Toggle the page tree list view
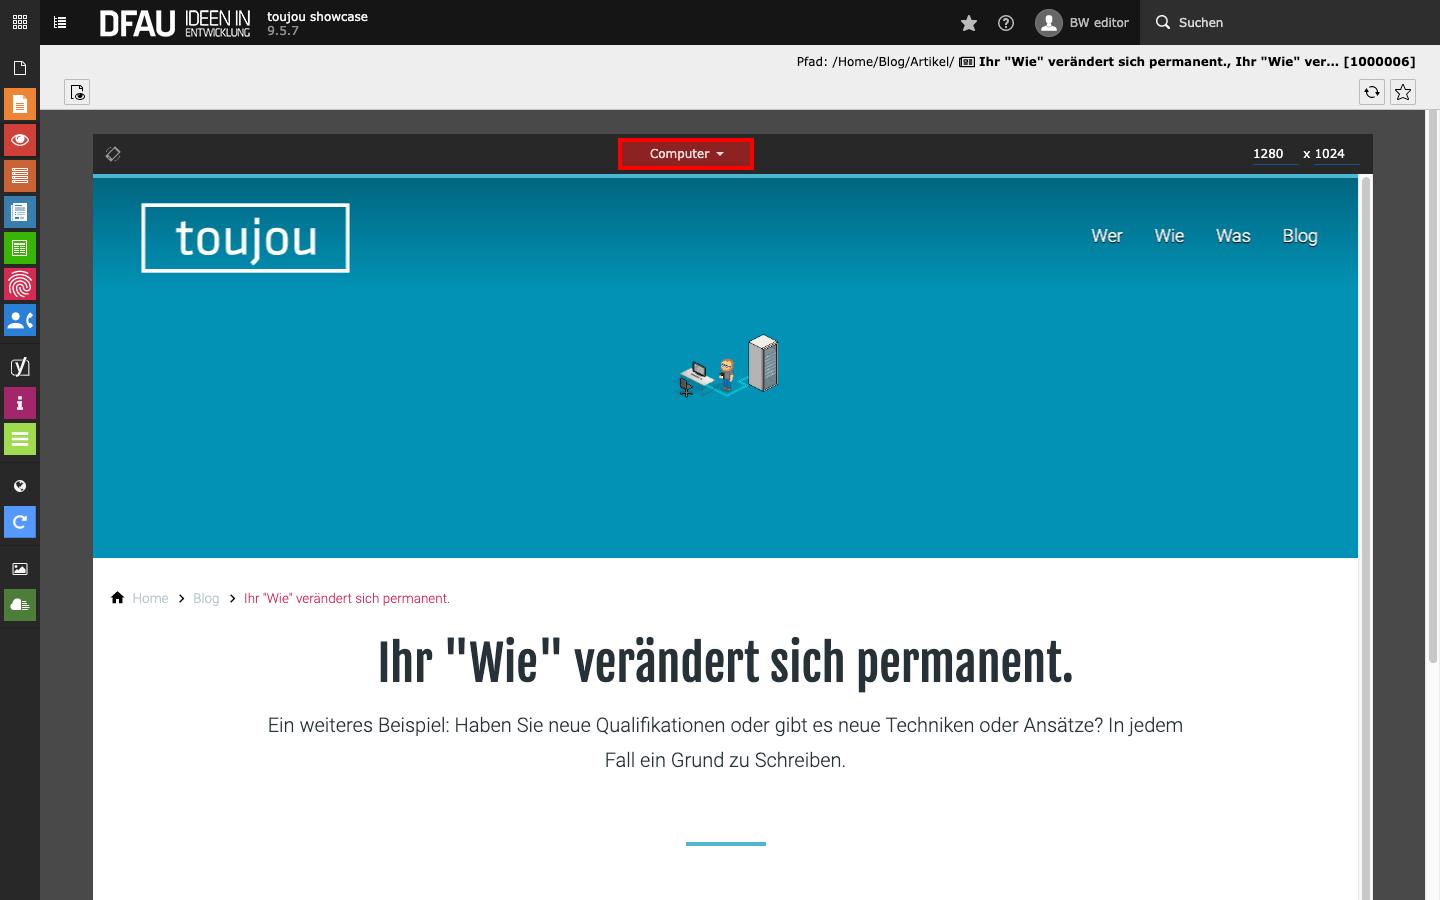The height and width of the screenshot is (900, 1440). [x=60, y=22]
